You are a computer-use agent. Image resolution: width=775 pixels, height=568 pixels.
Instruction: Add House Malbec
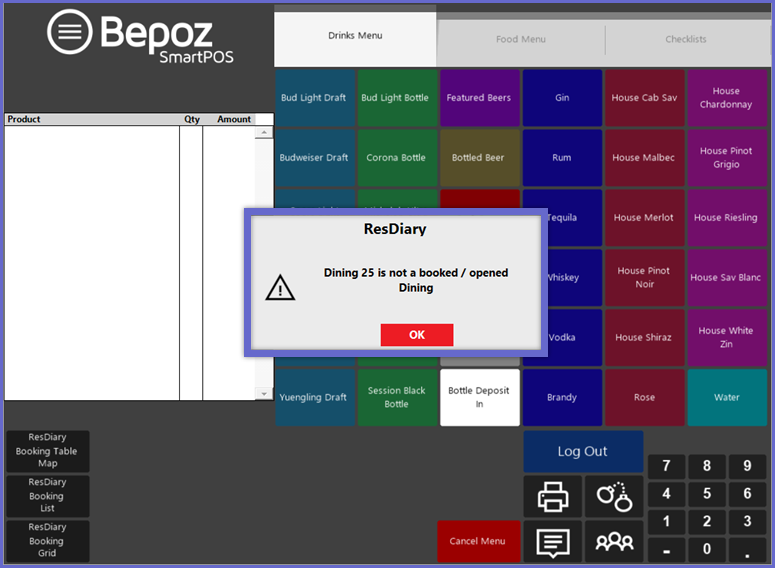click(x=645, y=158)
